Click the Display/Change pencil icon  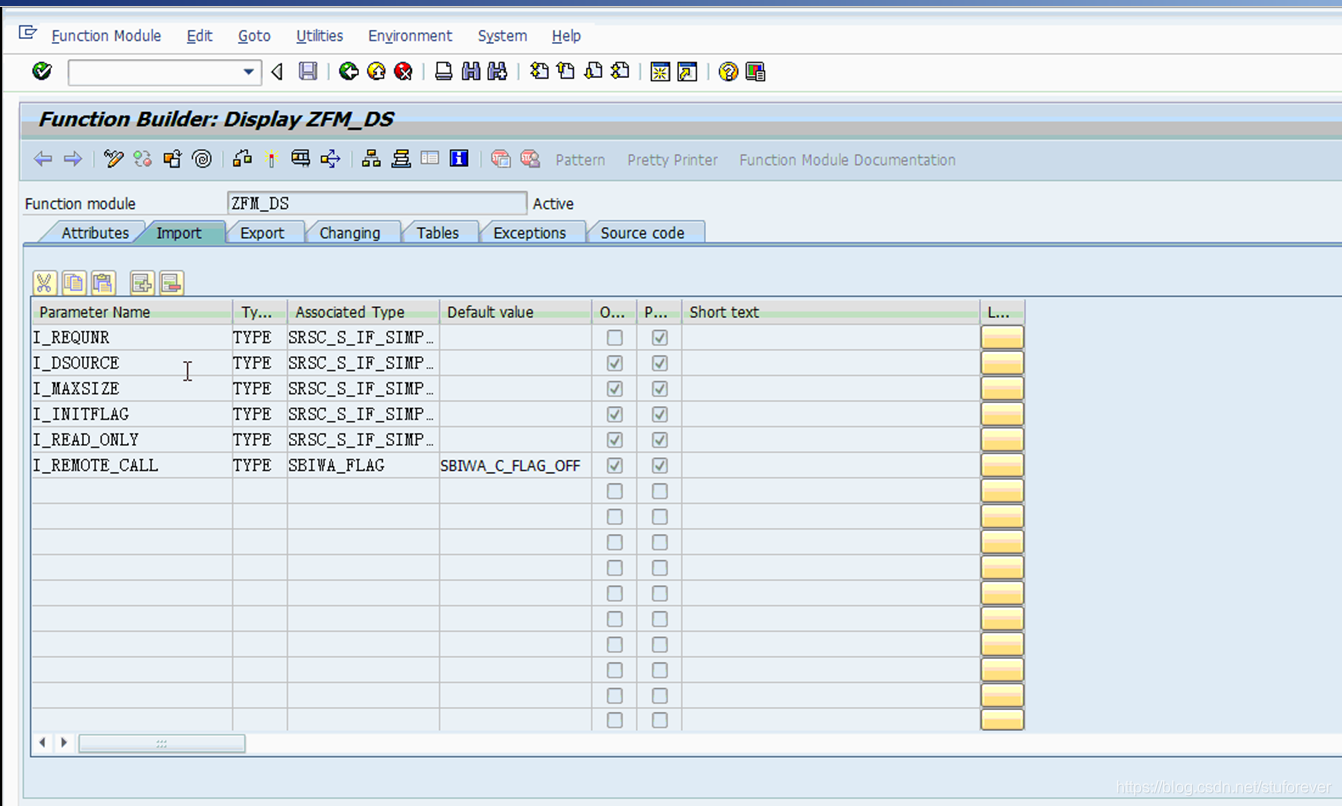click(x=113, y=159)
